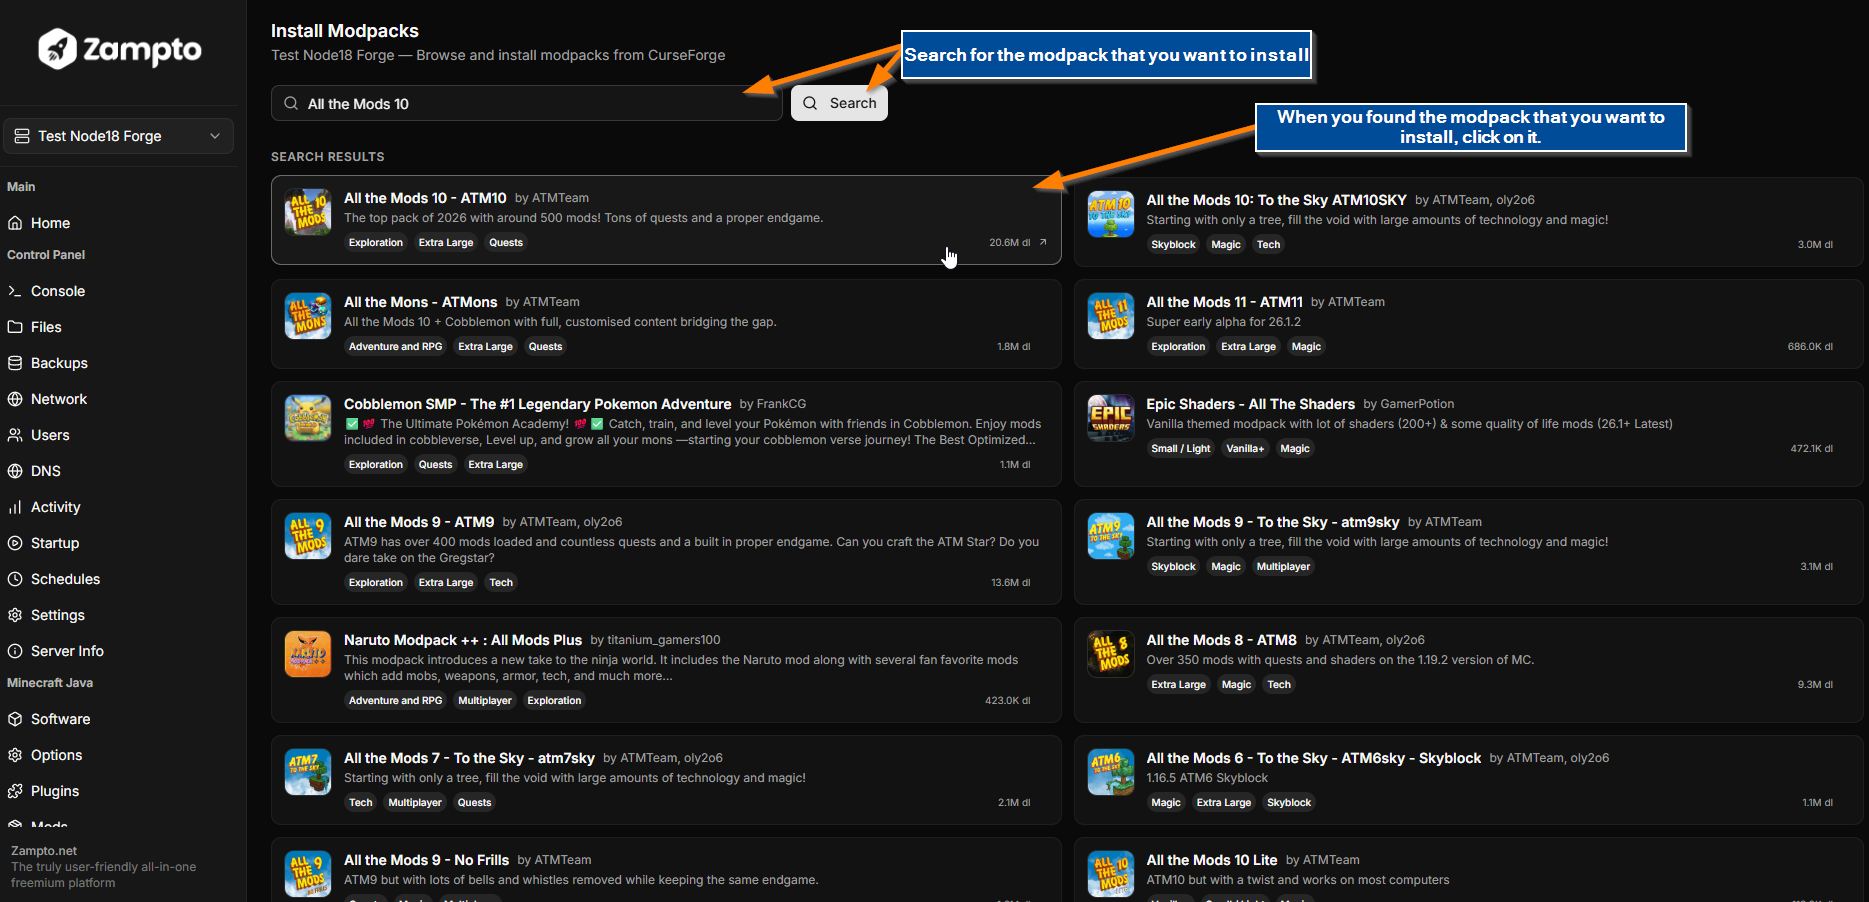Image resolution: width=1869 pixels, height=902 pixels.
Task: Click the magnifier icon in search field
Action: click(291, 103)
